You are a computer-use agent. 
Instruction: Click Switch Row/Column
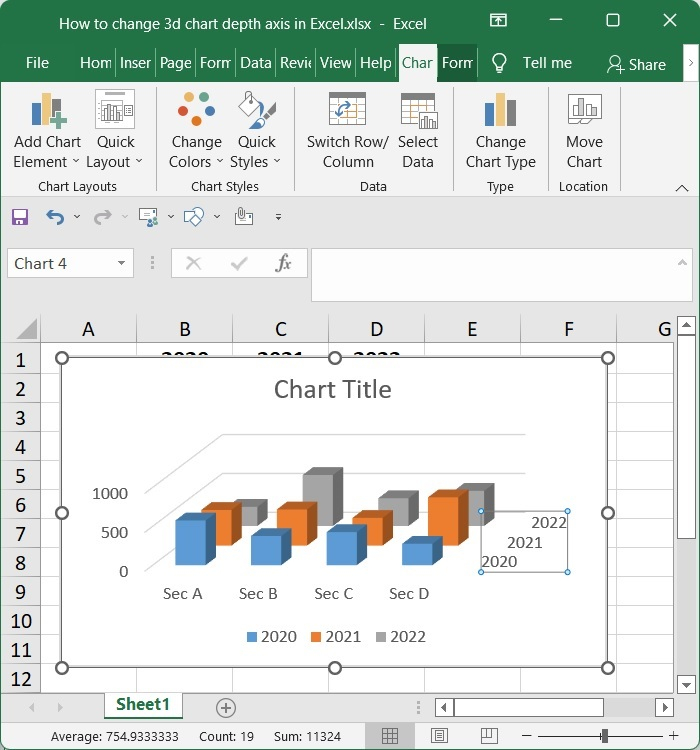point(348,130)
